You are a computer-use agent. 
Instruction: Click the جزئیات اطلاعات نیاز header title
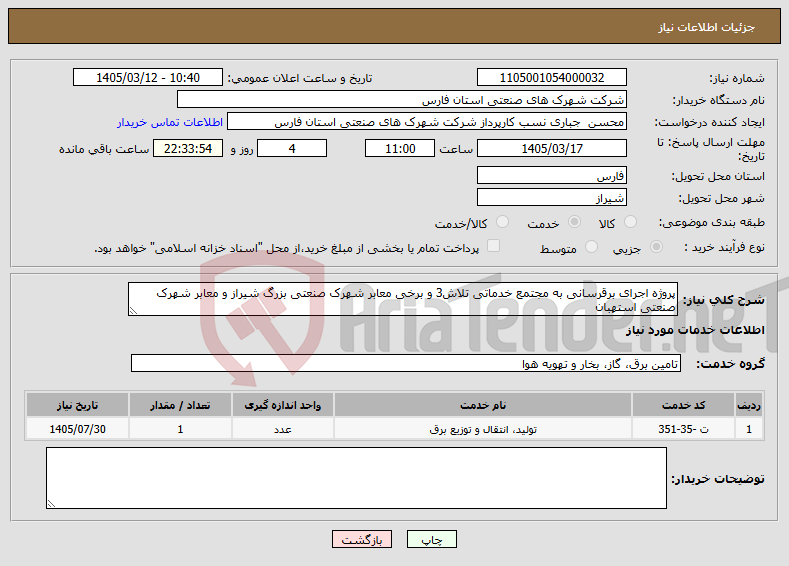click(x=706, y=27)
